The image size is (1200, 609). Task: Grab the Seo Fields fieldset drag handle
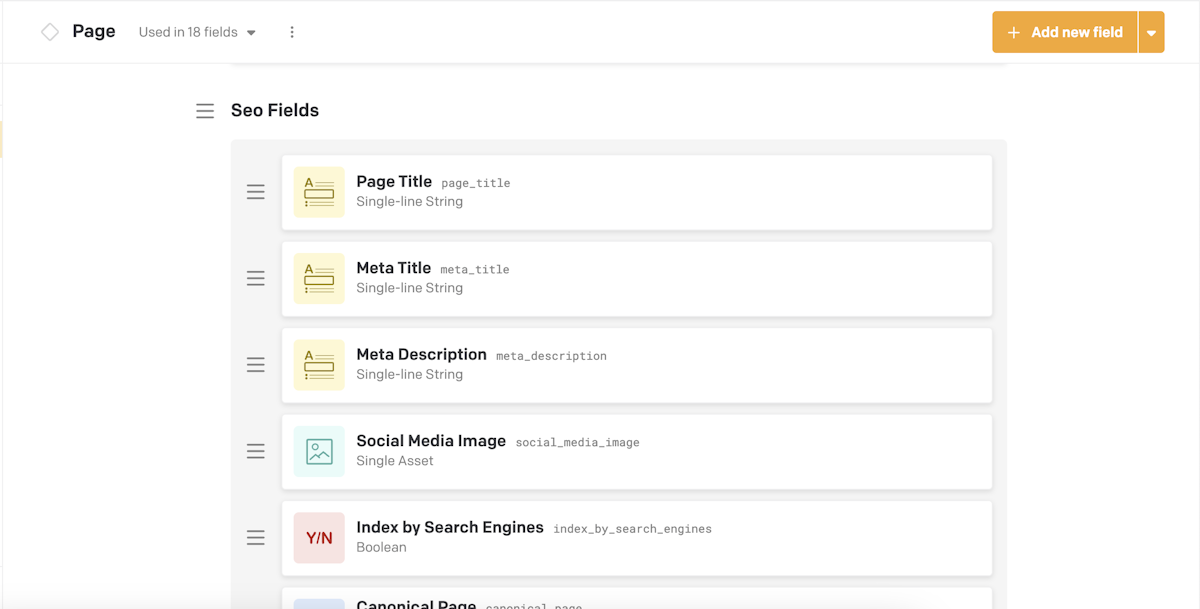(205, 111)
